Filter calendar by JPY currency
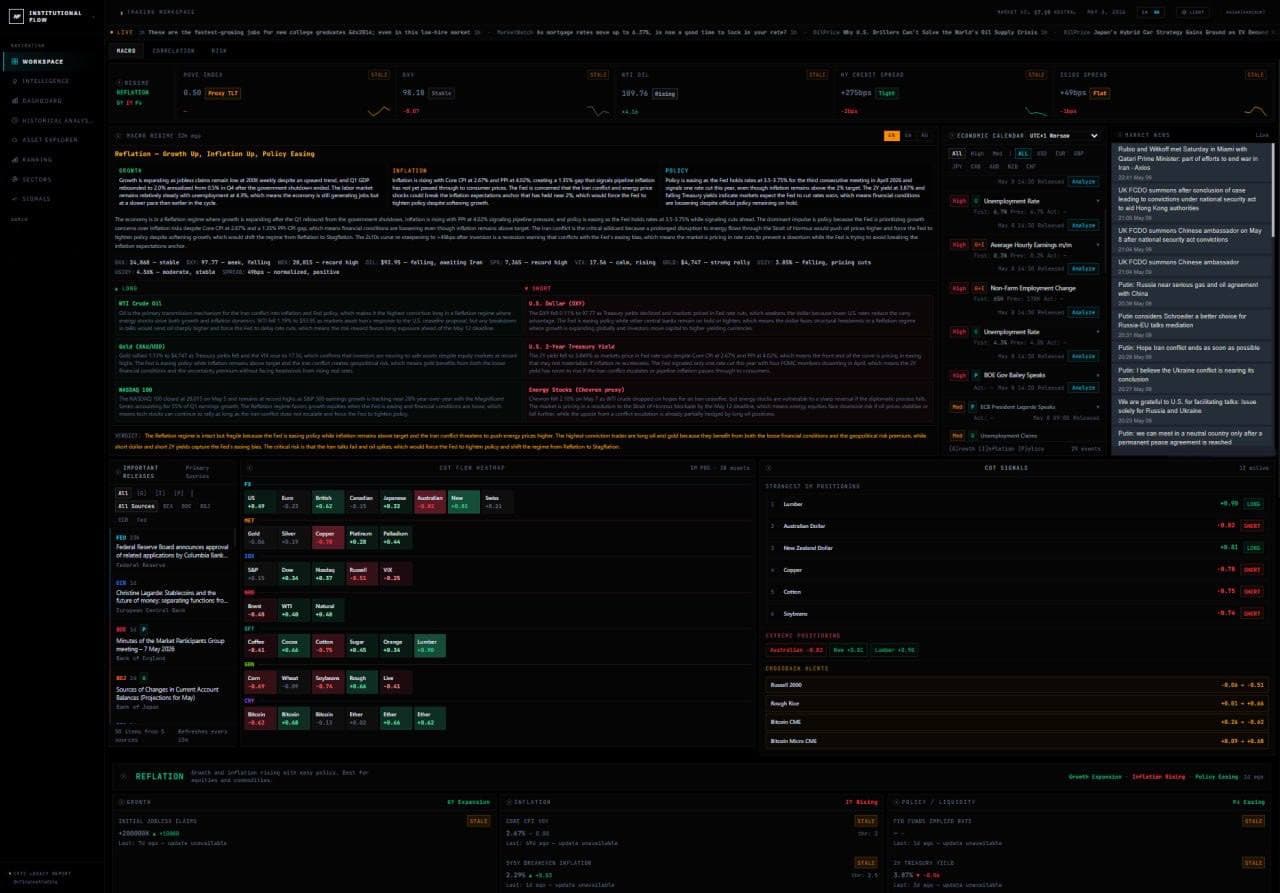This screenshot has height=893, width=1280. coord(958,166)
